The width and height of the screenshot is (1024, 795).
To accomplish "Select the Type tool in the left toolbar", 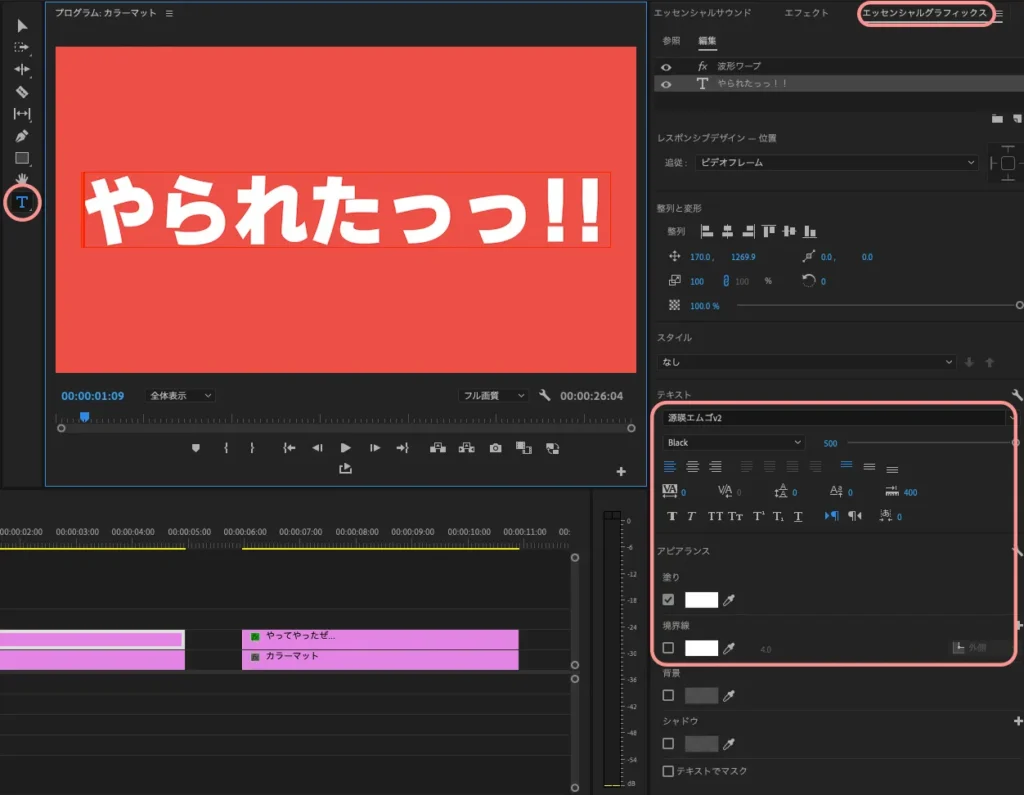I will [x=22, y=203].
